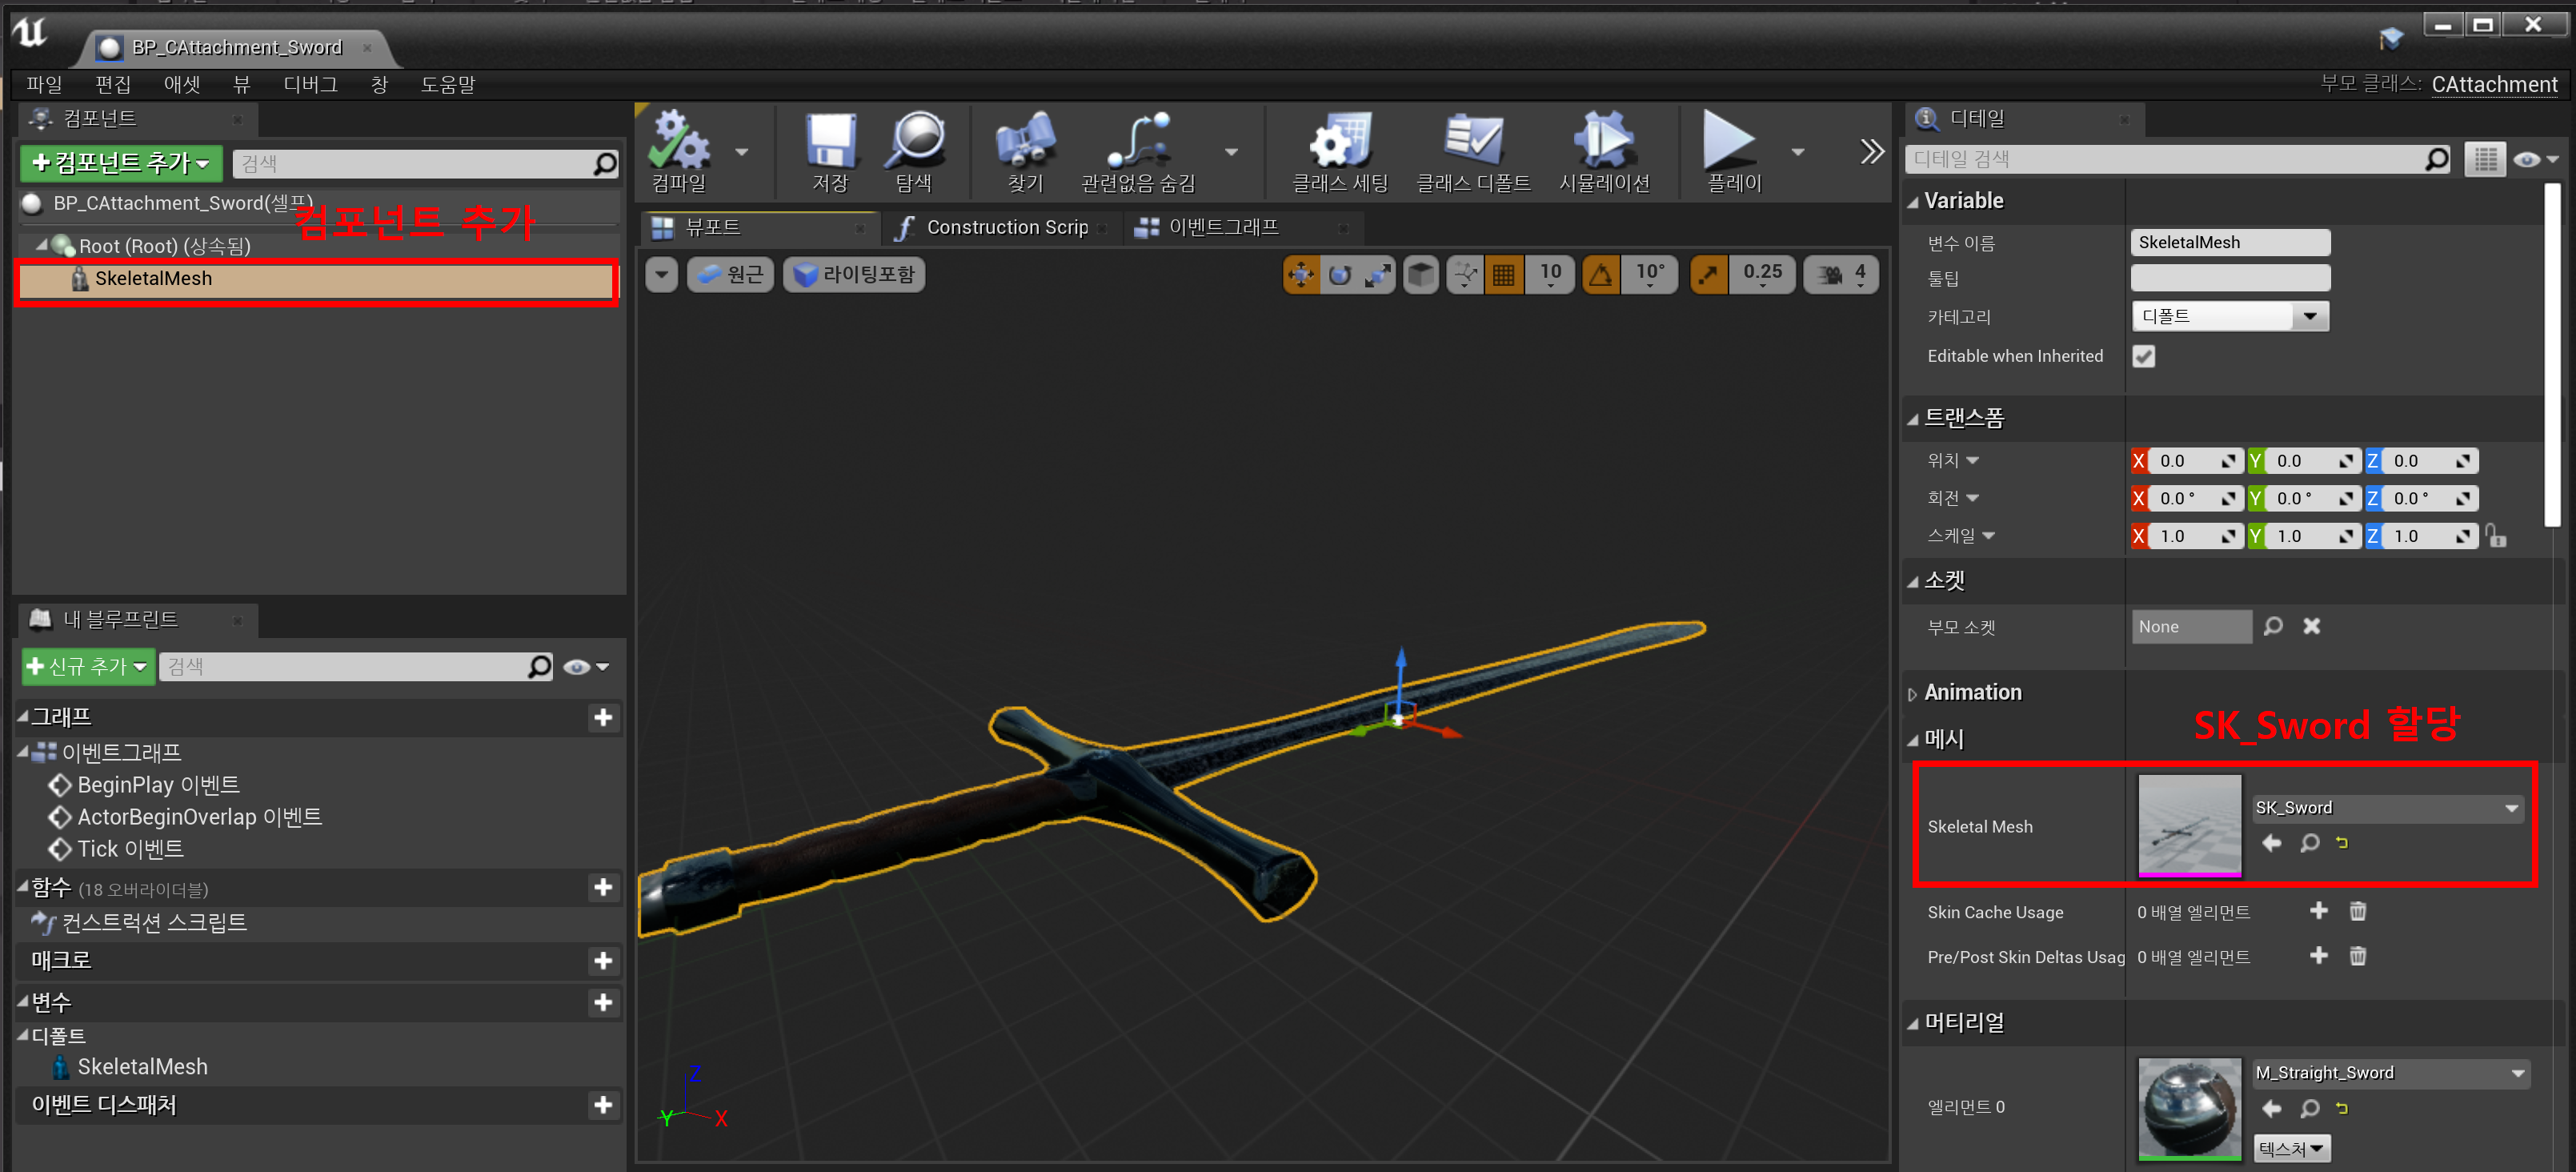The image size is (2576, 1172).
Task: Click the trash icon for Skin Cache Usage
Action: [x=2357, y=911]
